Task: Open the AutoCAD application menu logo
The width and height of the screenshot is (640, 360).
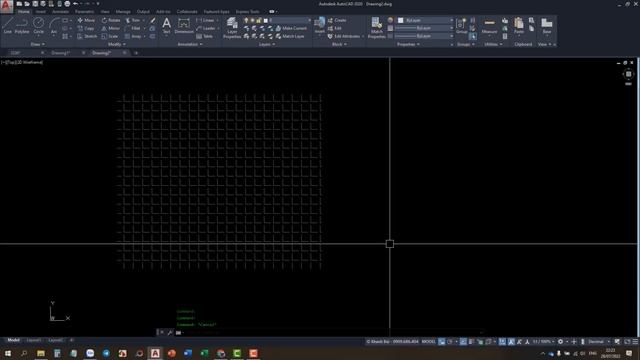Action: pos(6,6)
